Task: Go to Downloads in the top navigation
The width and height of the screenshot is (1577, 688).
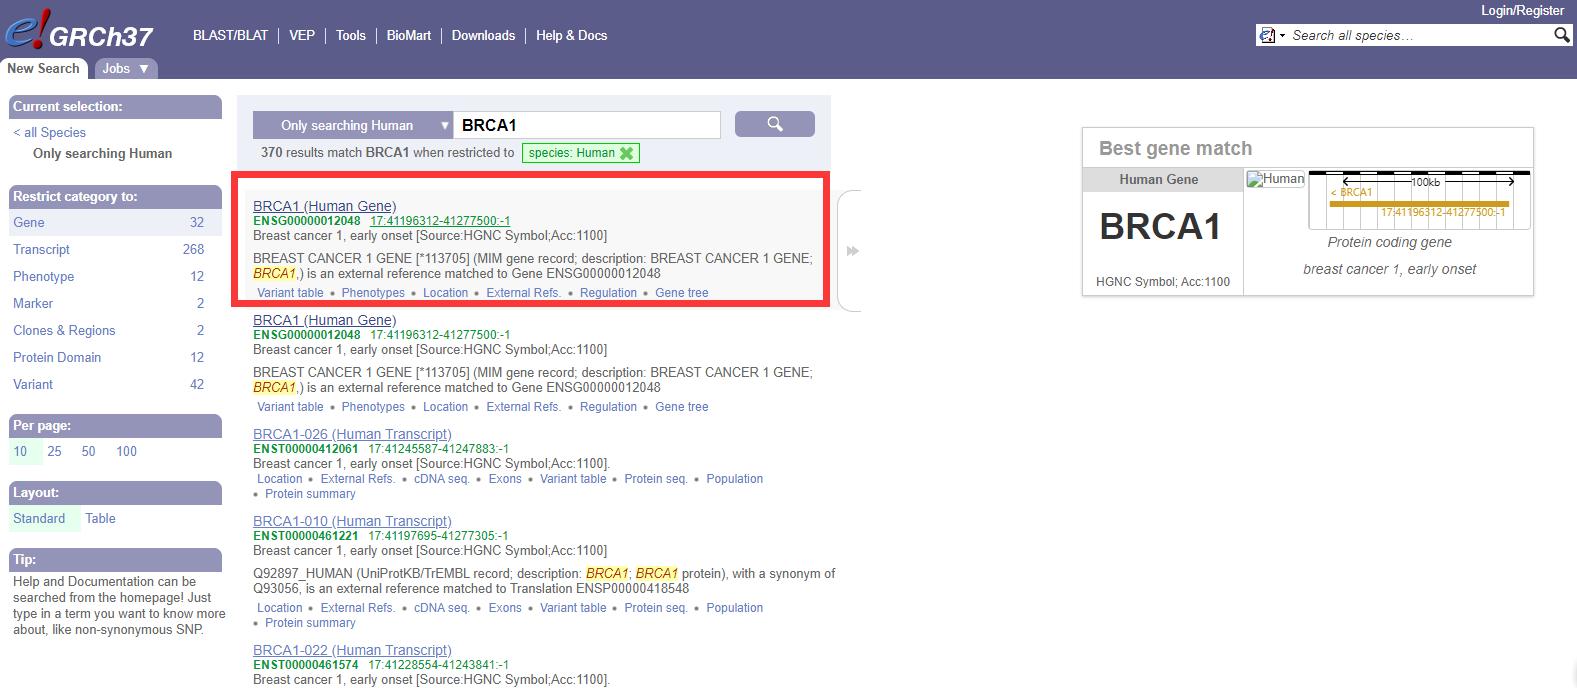Action: pos(483,35)
